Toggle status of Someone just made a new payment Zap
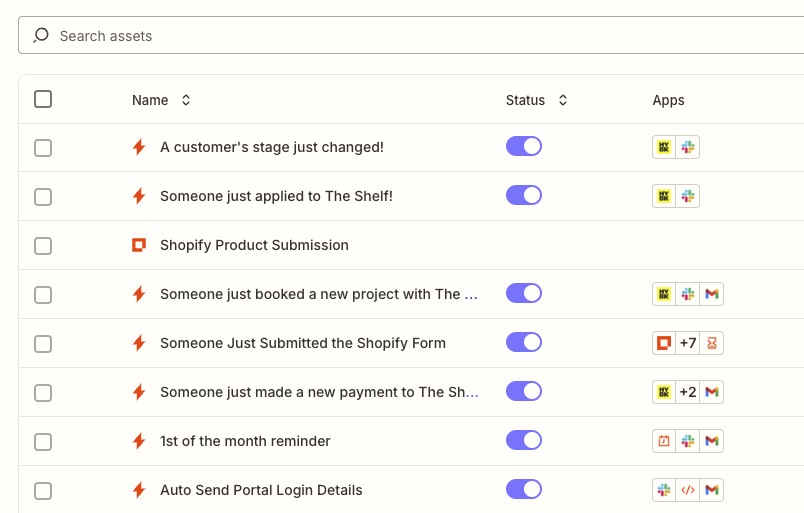This screenshot has height=513, width=804. click(x=524, y=391)
